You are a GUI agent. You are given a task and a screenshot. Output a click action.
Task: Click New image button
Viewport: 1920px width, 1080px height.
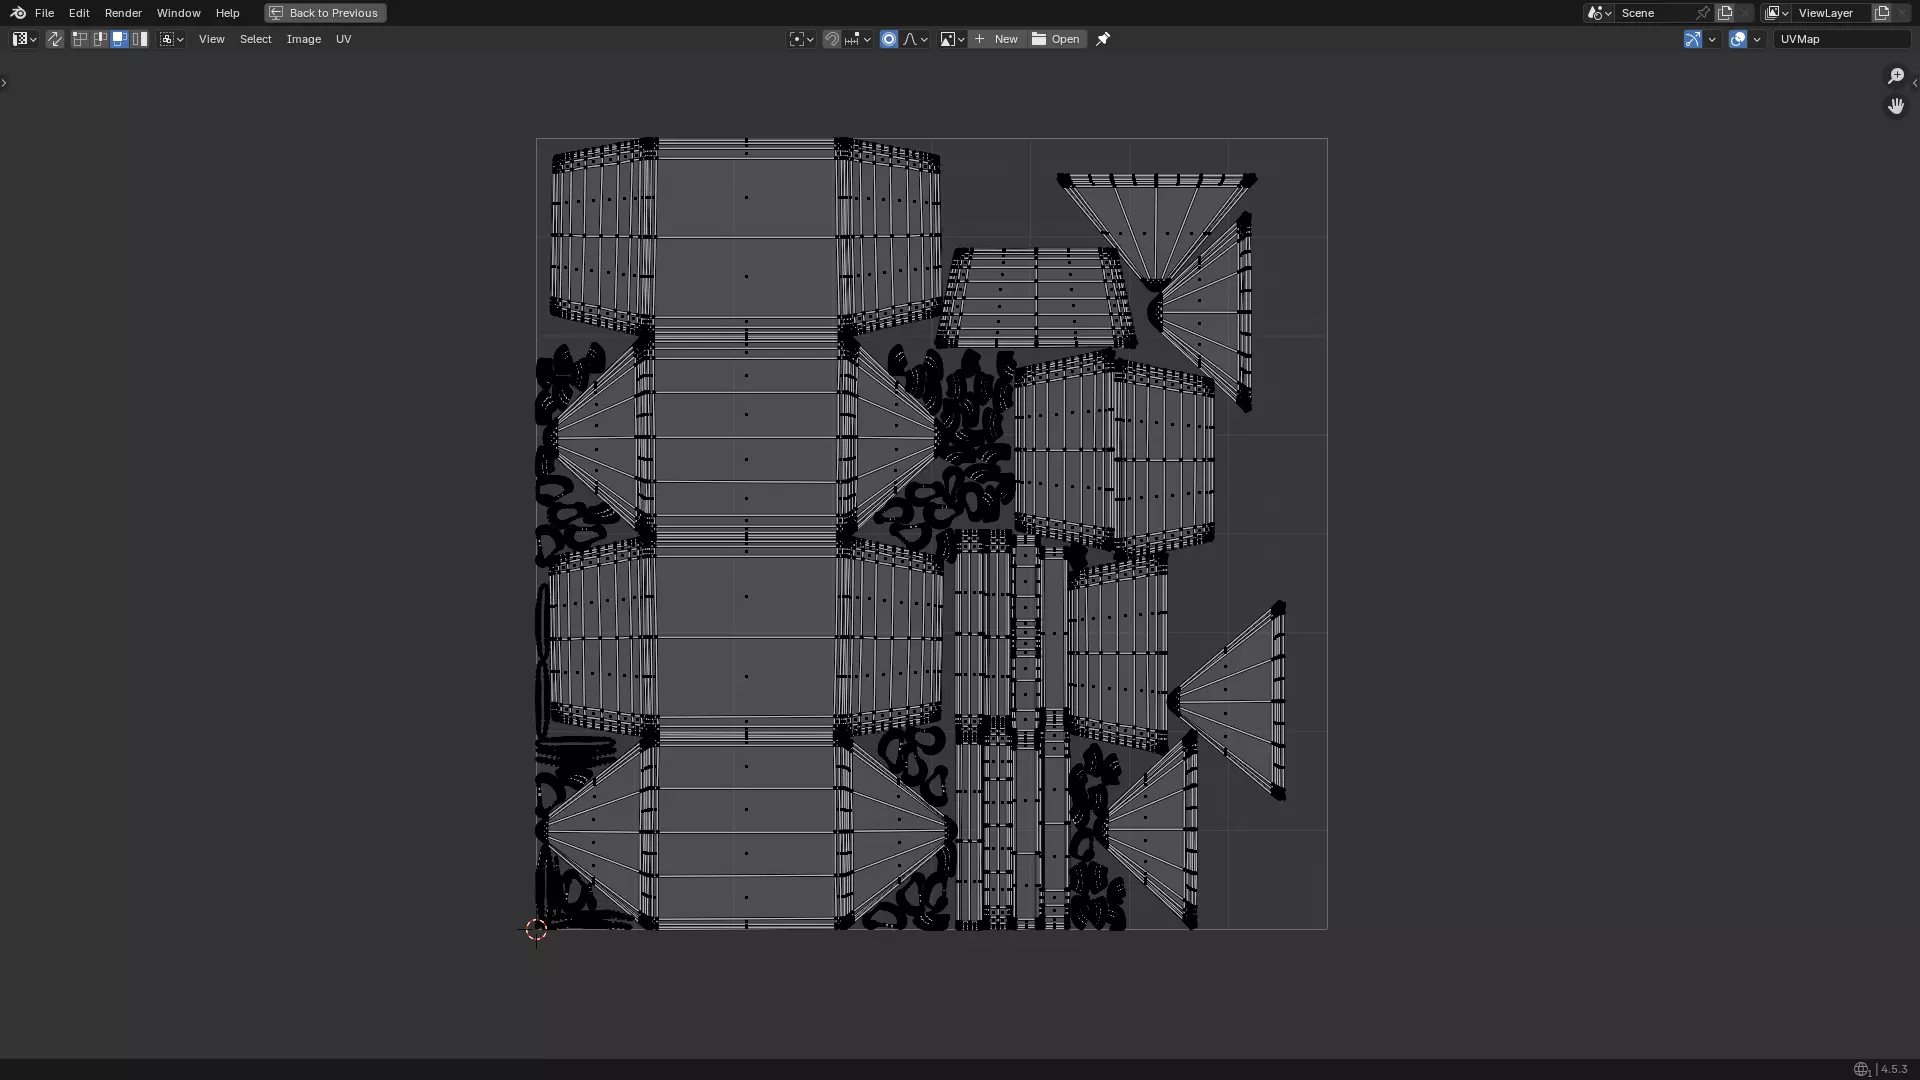coord(996,39)
